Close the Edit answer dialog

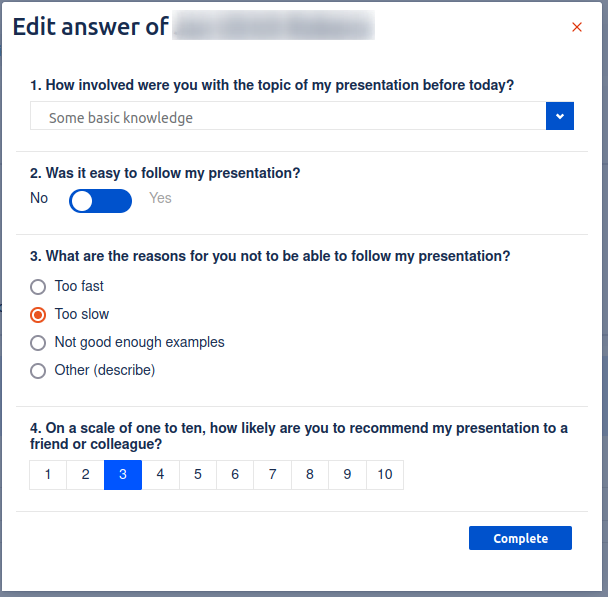(x=576, y=27)
